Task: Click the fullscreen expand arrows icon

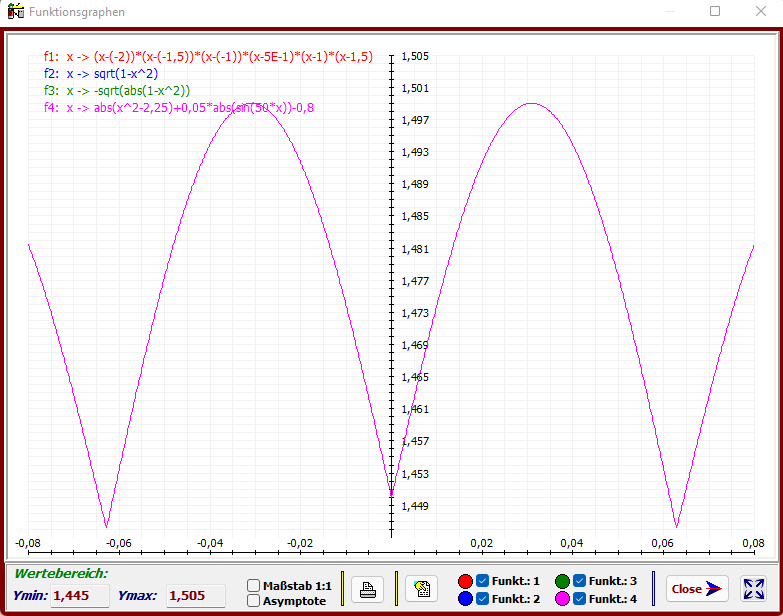Action: [754, 589]
